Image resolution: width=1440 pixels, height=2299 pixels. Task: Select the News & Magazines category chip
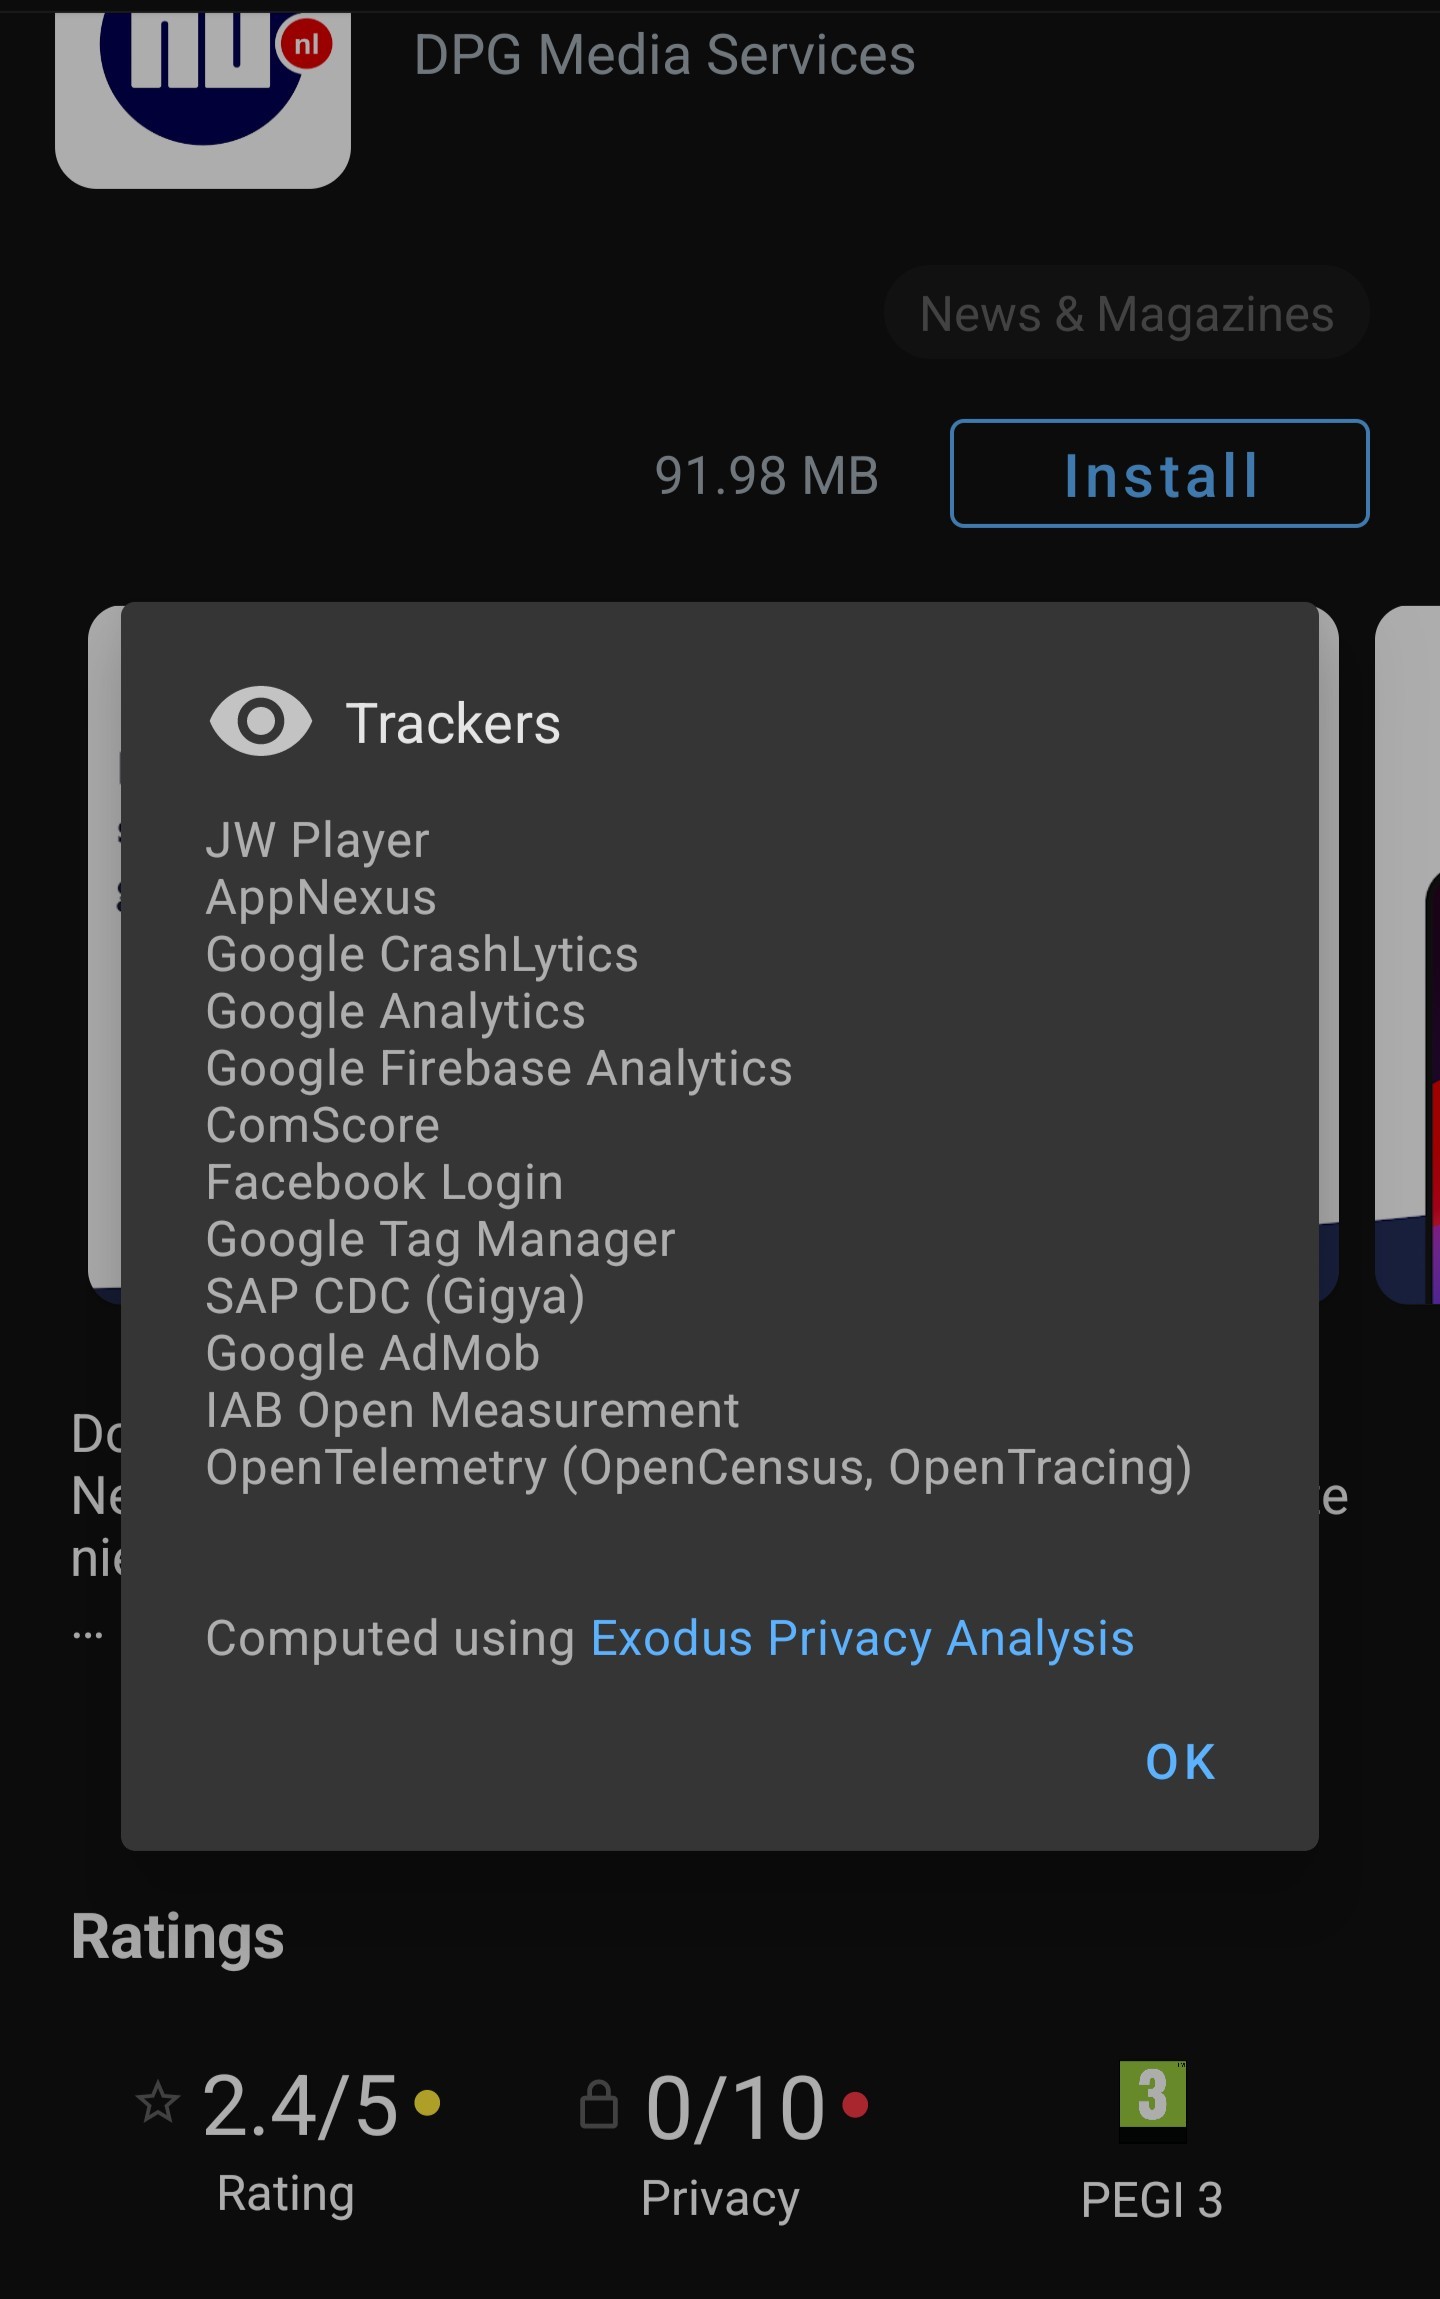(x=1126, y=314)
